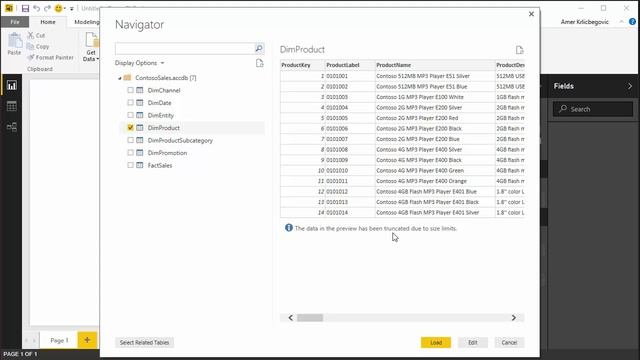Click the Cancel button
Image resolution: width=640 pixels, height=360 pixels.
click(x=509, y=342)
